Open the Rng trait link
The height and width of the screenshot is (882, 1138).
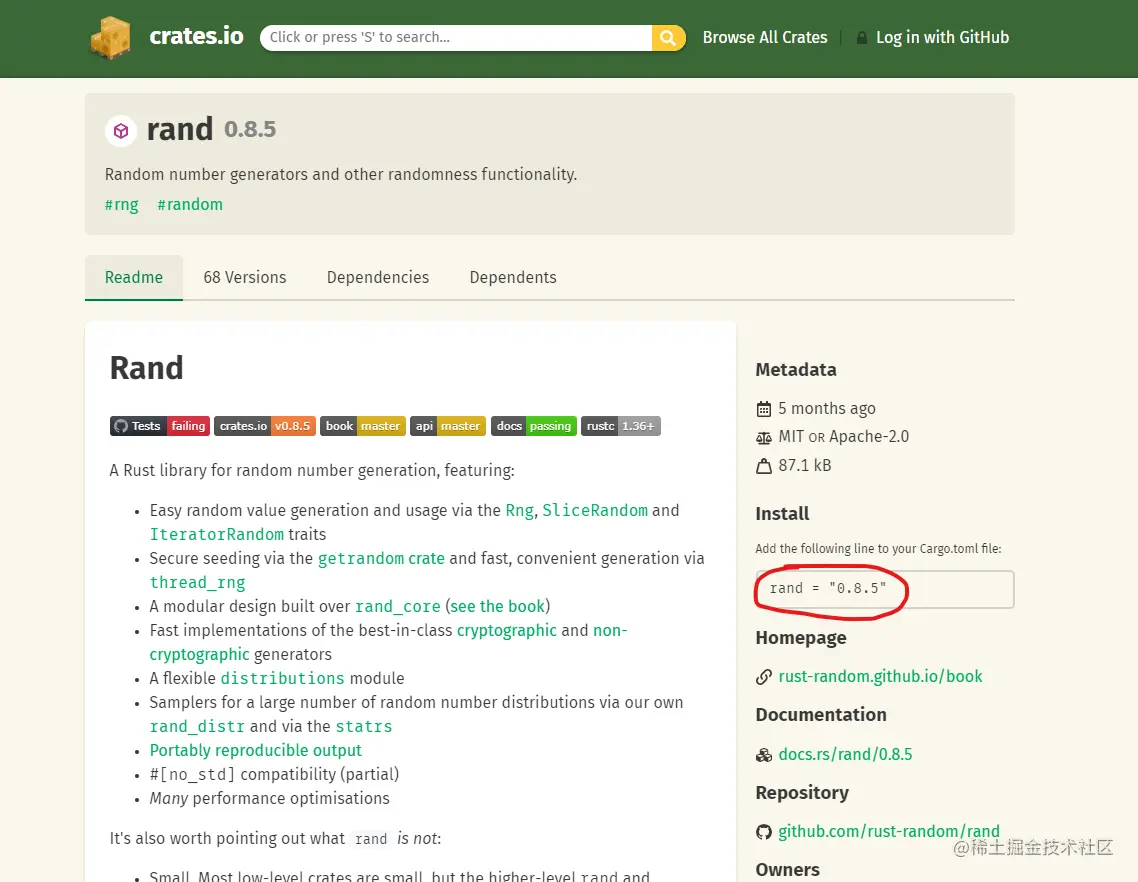click(x=519, y=510)
